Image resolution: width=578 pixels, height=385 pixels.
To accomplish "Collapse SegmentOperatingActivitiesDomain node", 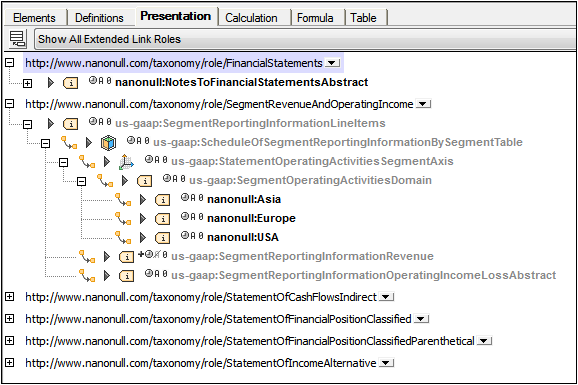I will pyautogui.click(x=81, y=181).
